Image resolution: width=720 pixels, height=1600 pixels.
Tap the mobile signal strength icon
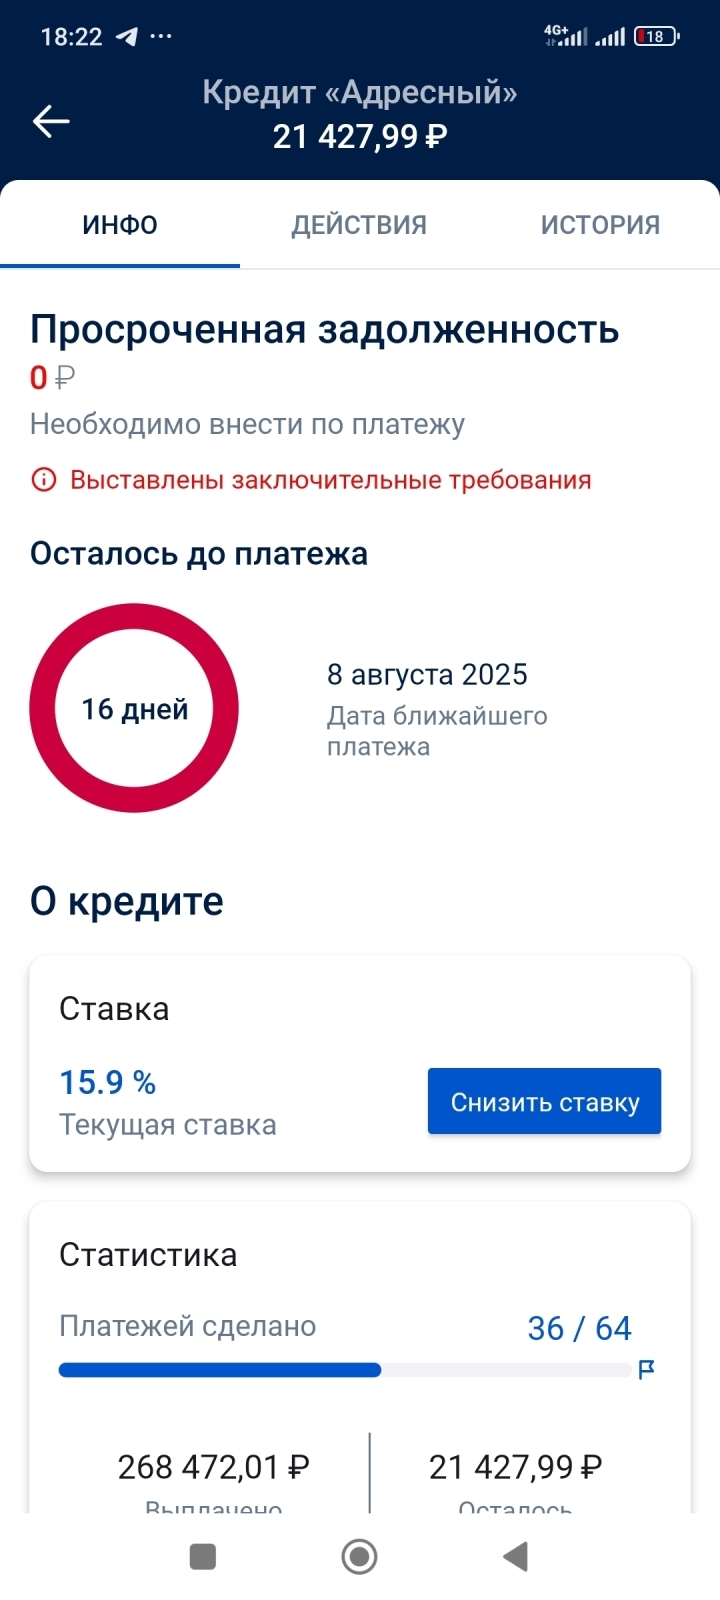tap(610, 37)
